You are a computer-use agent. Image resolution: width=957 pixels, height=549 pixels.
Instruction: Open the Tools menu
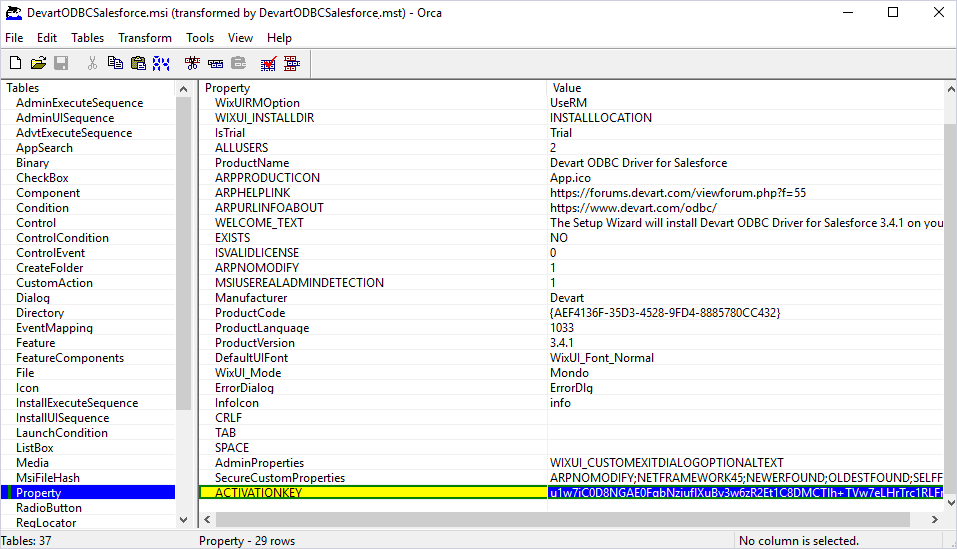(x=200, y=38)
